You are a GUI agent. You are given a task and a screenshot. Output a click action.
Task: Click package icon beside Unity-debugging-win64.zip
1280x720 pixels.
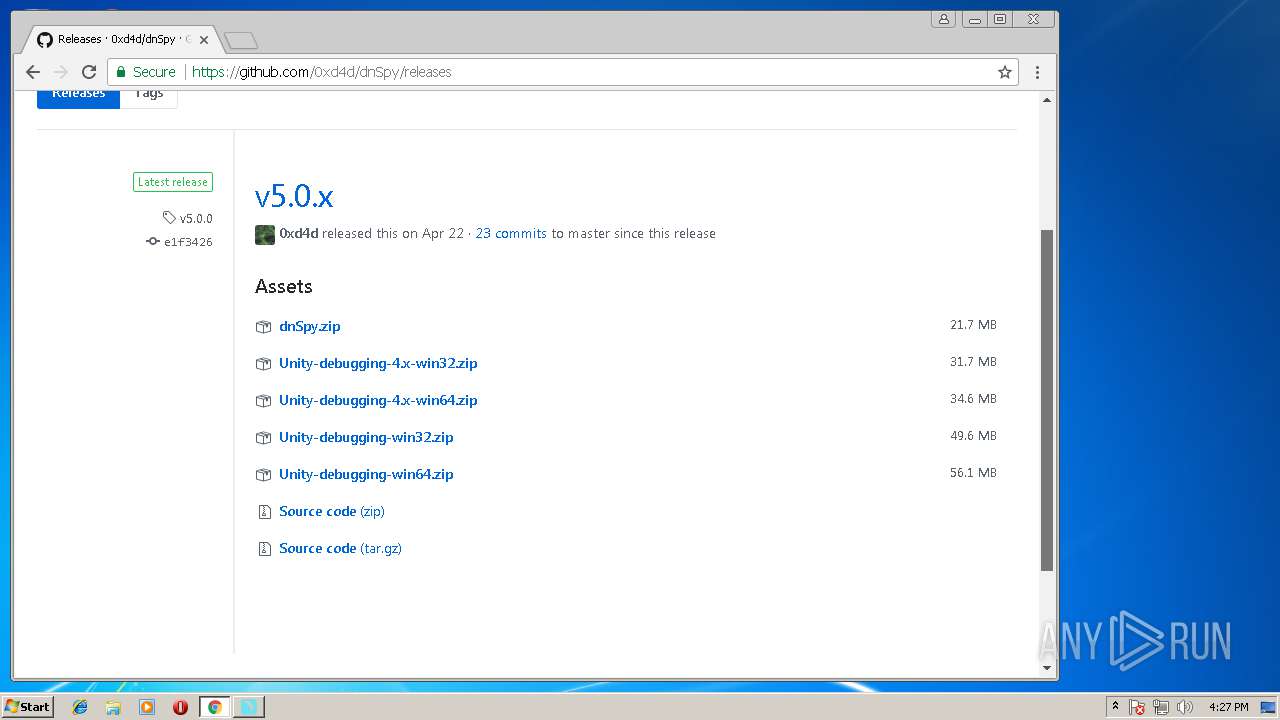pos(263,475)
